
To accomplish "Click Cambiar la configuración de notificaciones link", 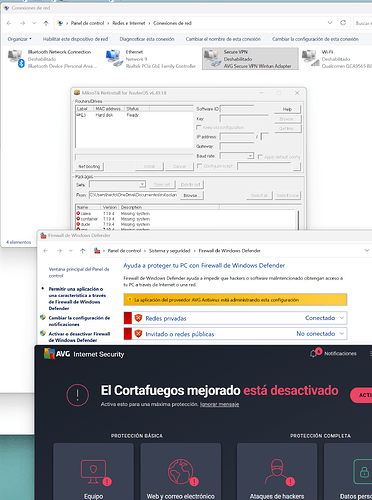I will [79, 321].
